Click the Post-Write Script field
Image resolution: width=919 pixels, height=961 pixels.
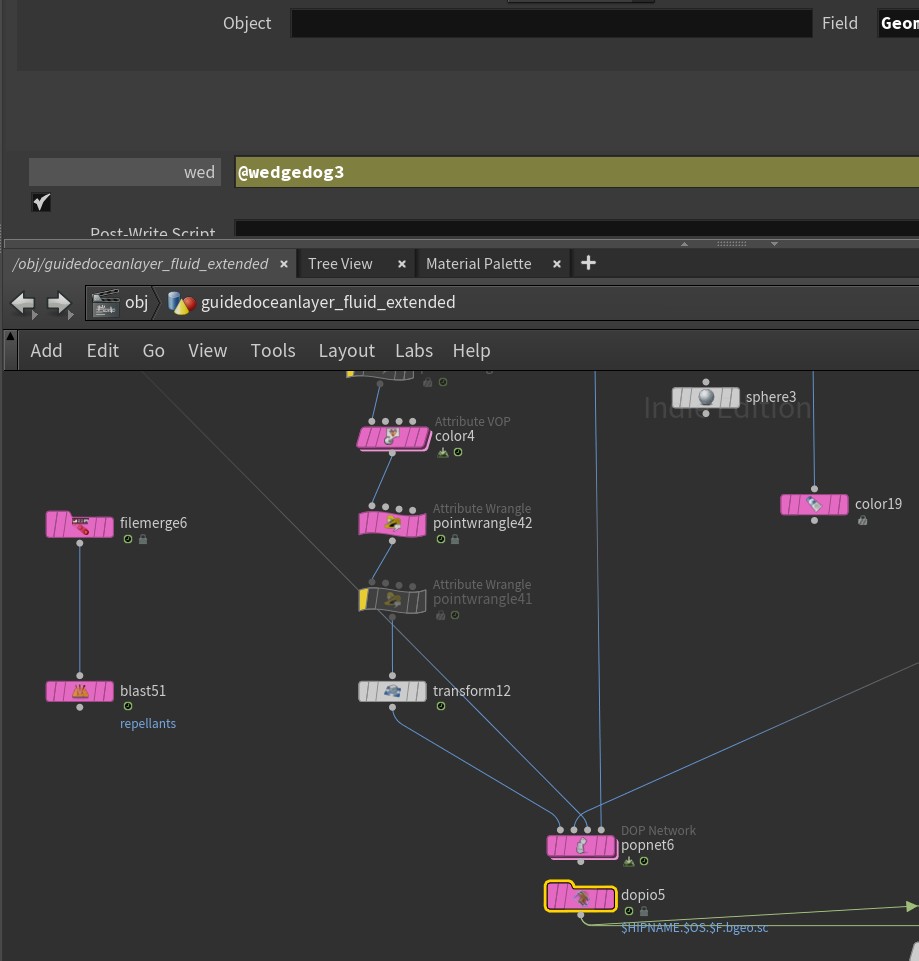click(x=577, y=229)
